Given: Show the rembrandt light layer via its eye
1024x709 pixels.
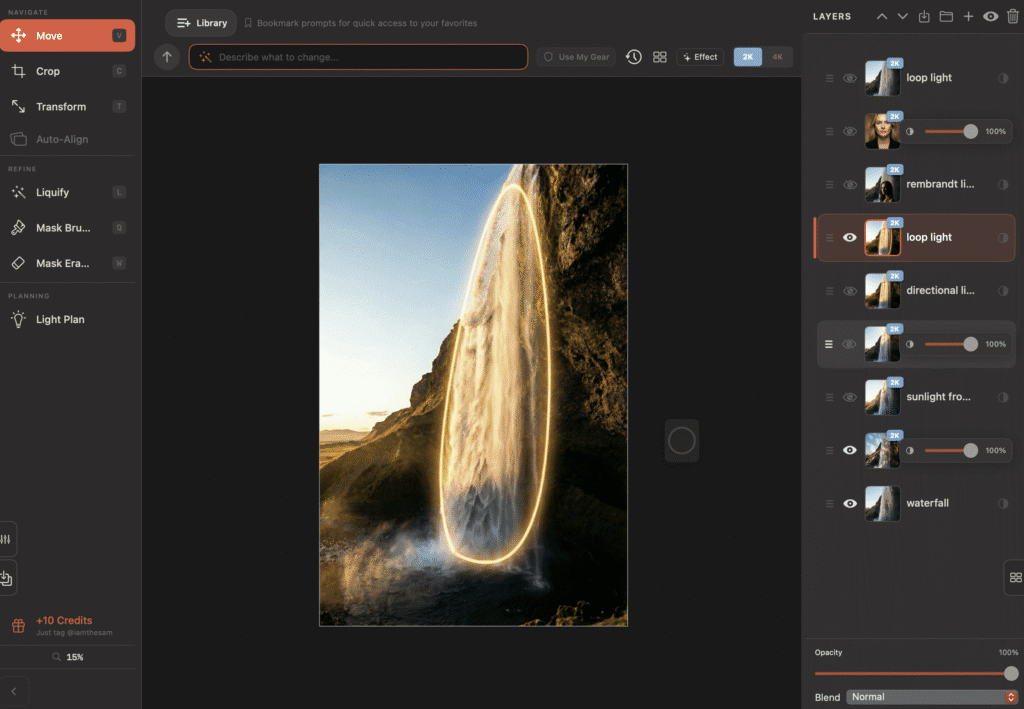Looking at the screenshot, I should [x=850, y=184].
